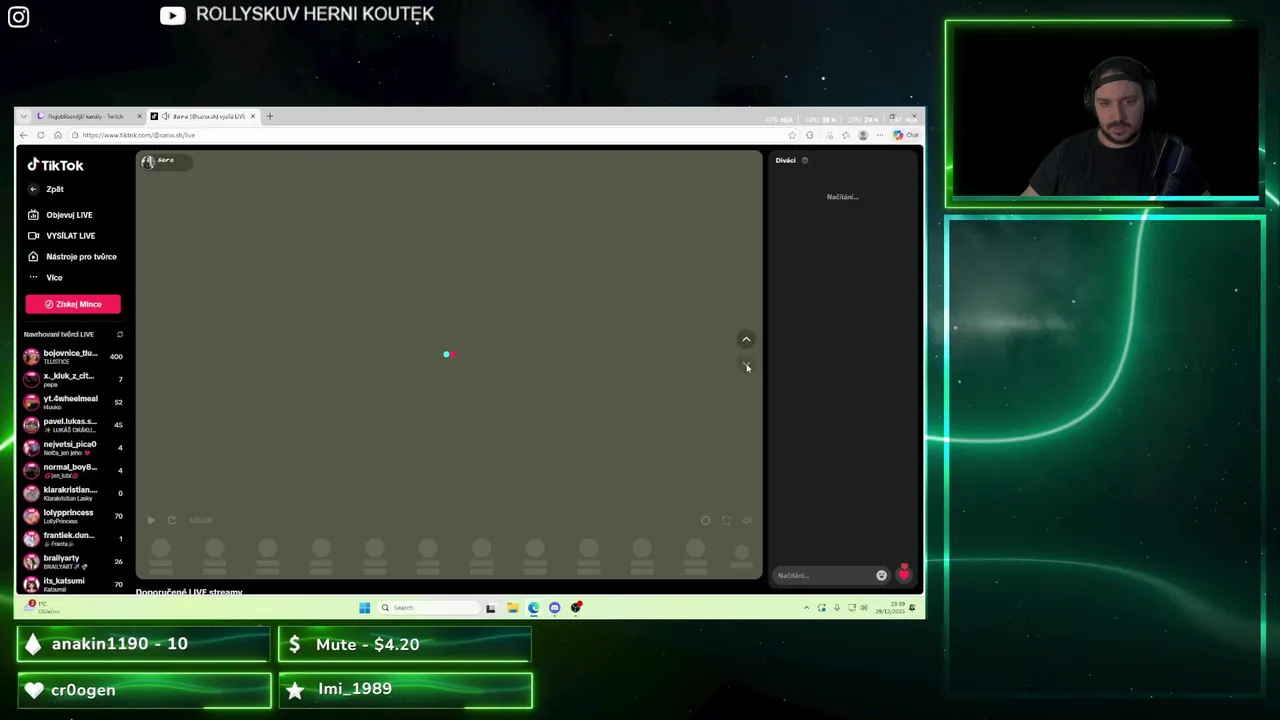Click the Instagram icon in the overlay
The image size is (1280, 720).
(19, 16)
